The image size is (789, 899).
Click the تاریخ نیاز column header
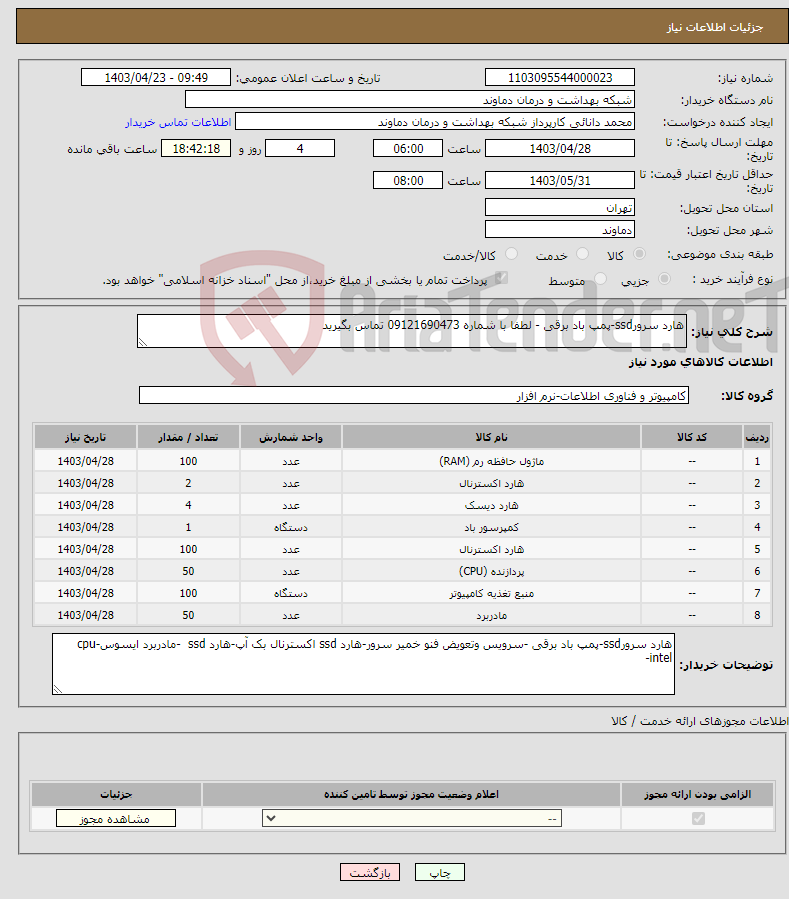tap(85, 437)
